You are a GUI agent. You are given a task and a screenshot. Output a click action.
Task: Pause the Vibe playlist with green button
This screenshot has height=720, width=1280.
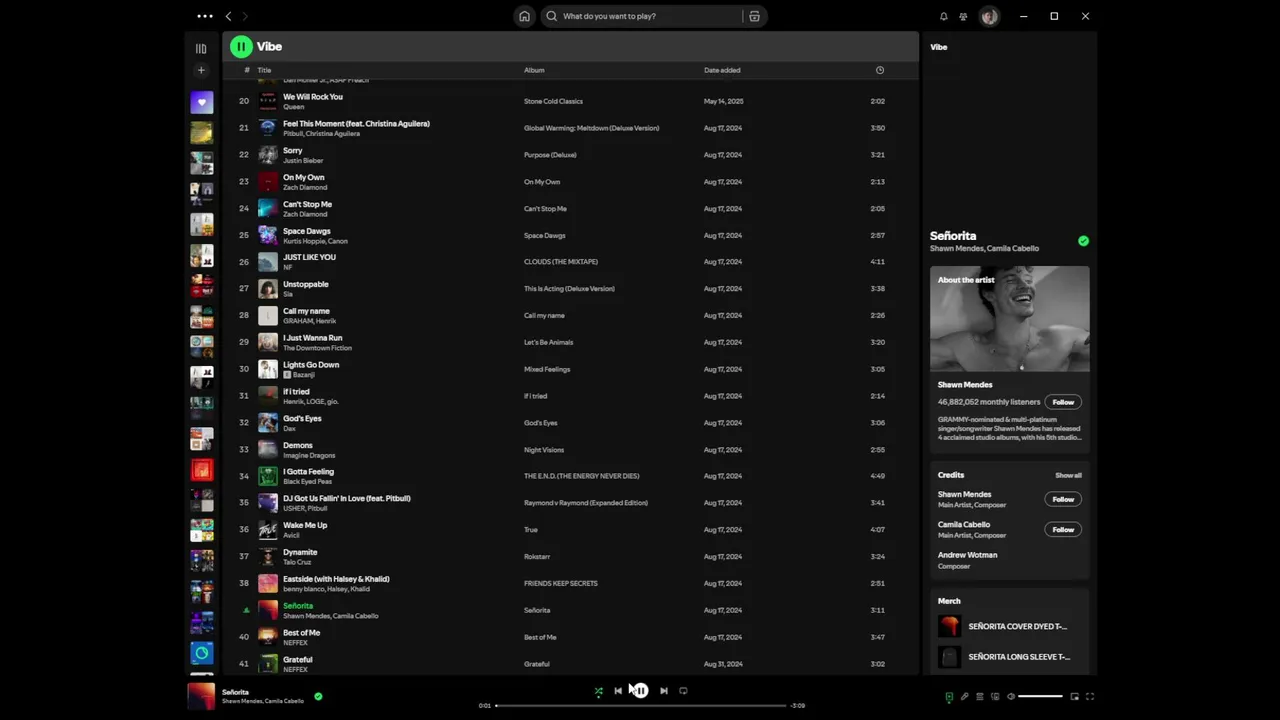241,46
